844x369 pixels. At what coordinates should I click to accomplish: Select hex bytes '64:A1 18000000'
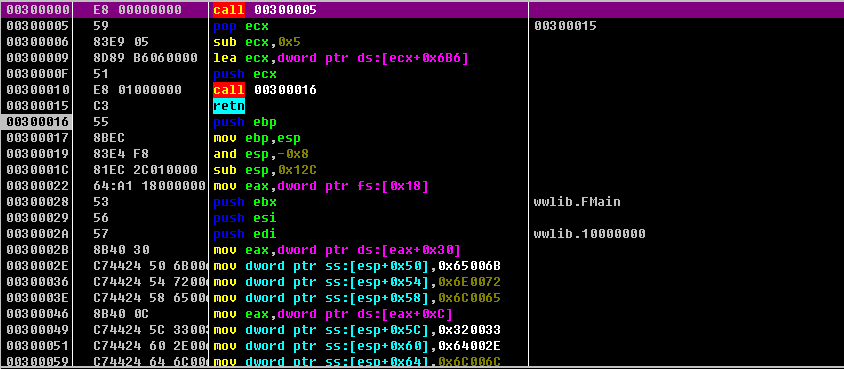[x=149, y=186]
